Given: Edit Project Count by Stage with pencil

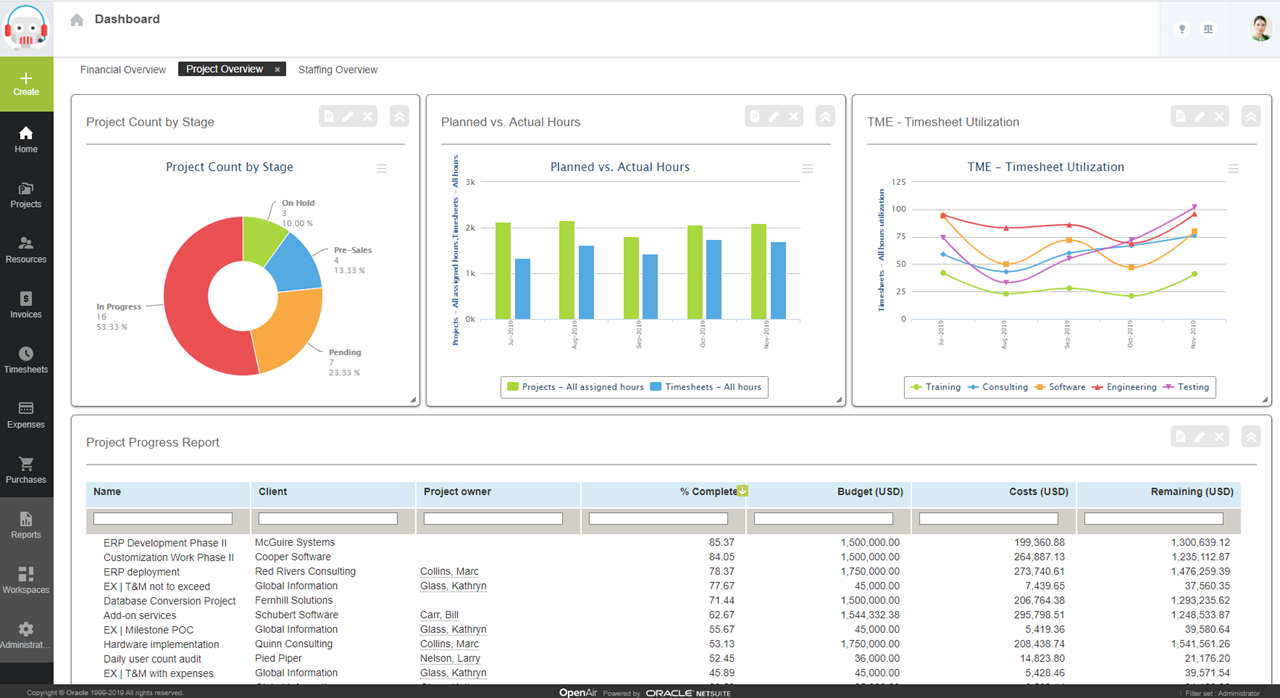Looking at the screenshot, I should click(348, 117).
